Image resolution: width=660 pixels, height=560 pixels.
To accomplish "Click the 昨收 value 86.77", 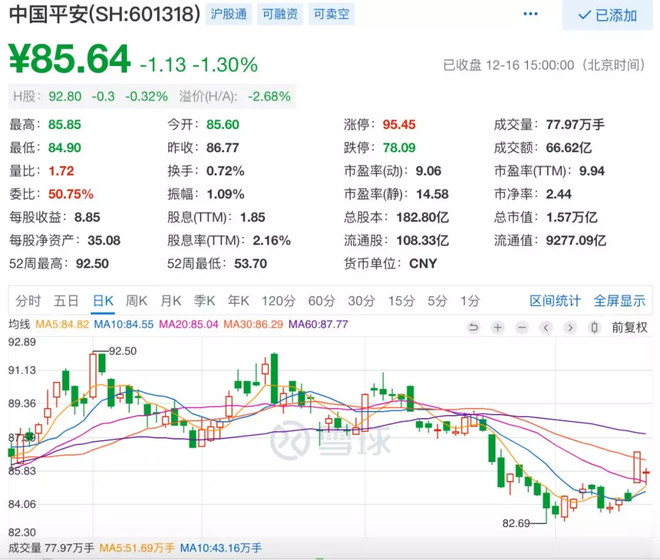I will pos(223,148).
